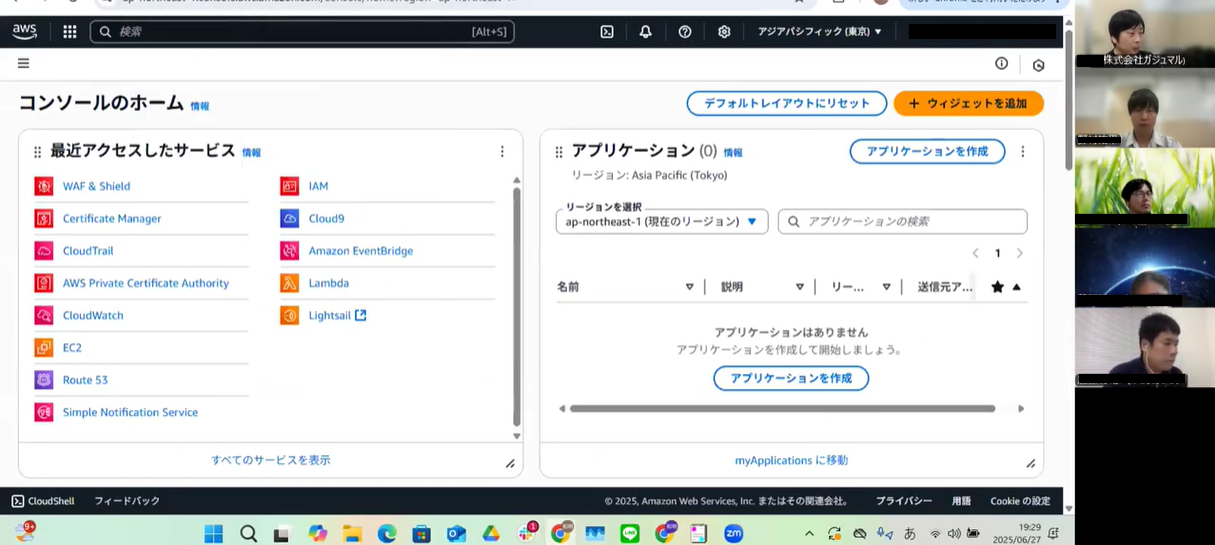Sort applications by 説明 column arrow

point(799,287)
